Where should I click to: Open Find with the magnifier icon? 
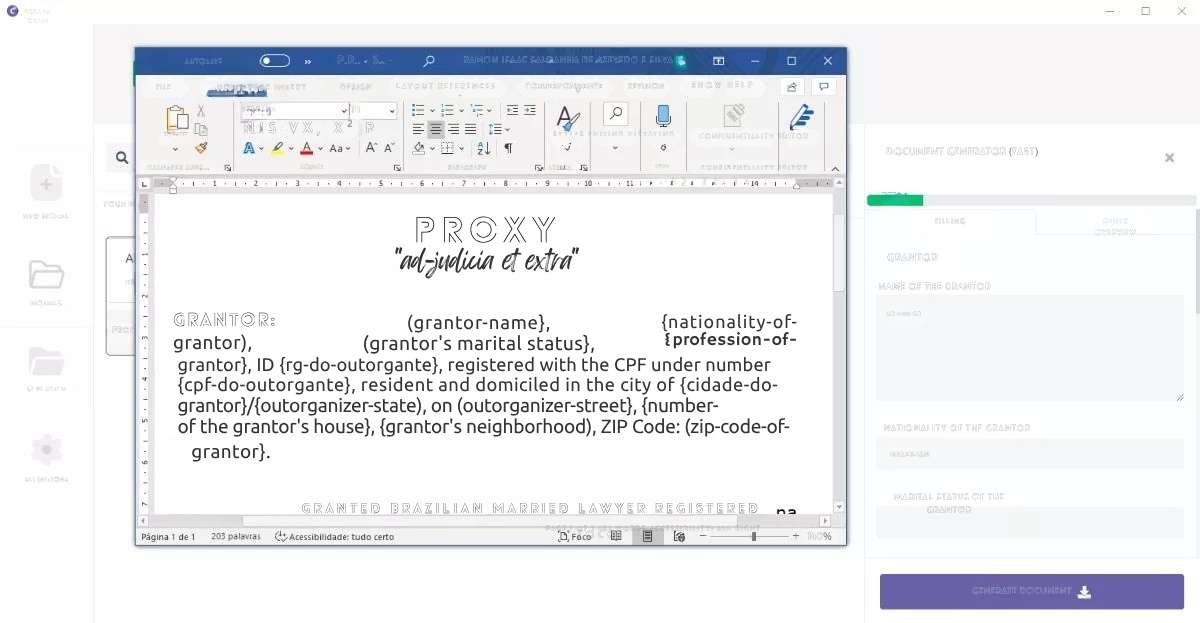615,112
